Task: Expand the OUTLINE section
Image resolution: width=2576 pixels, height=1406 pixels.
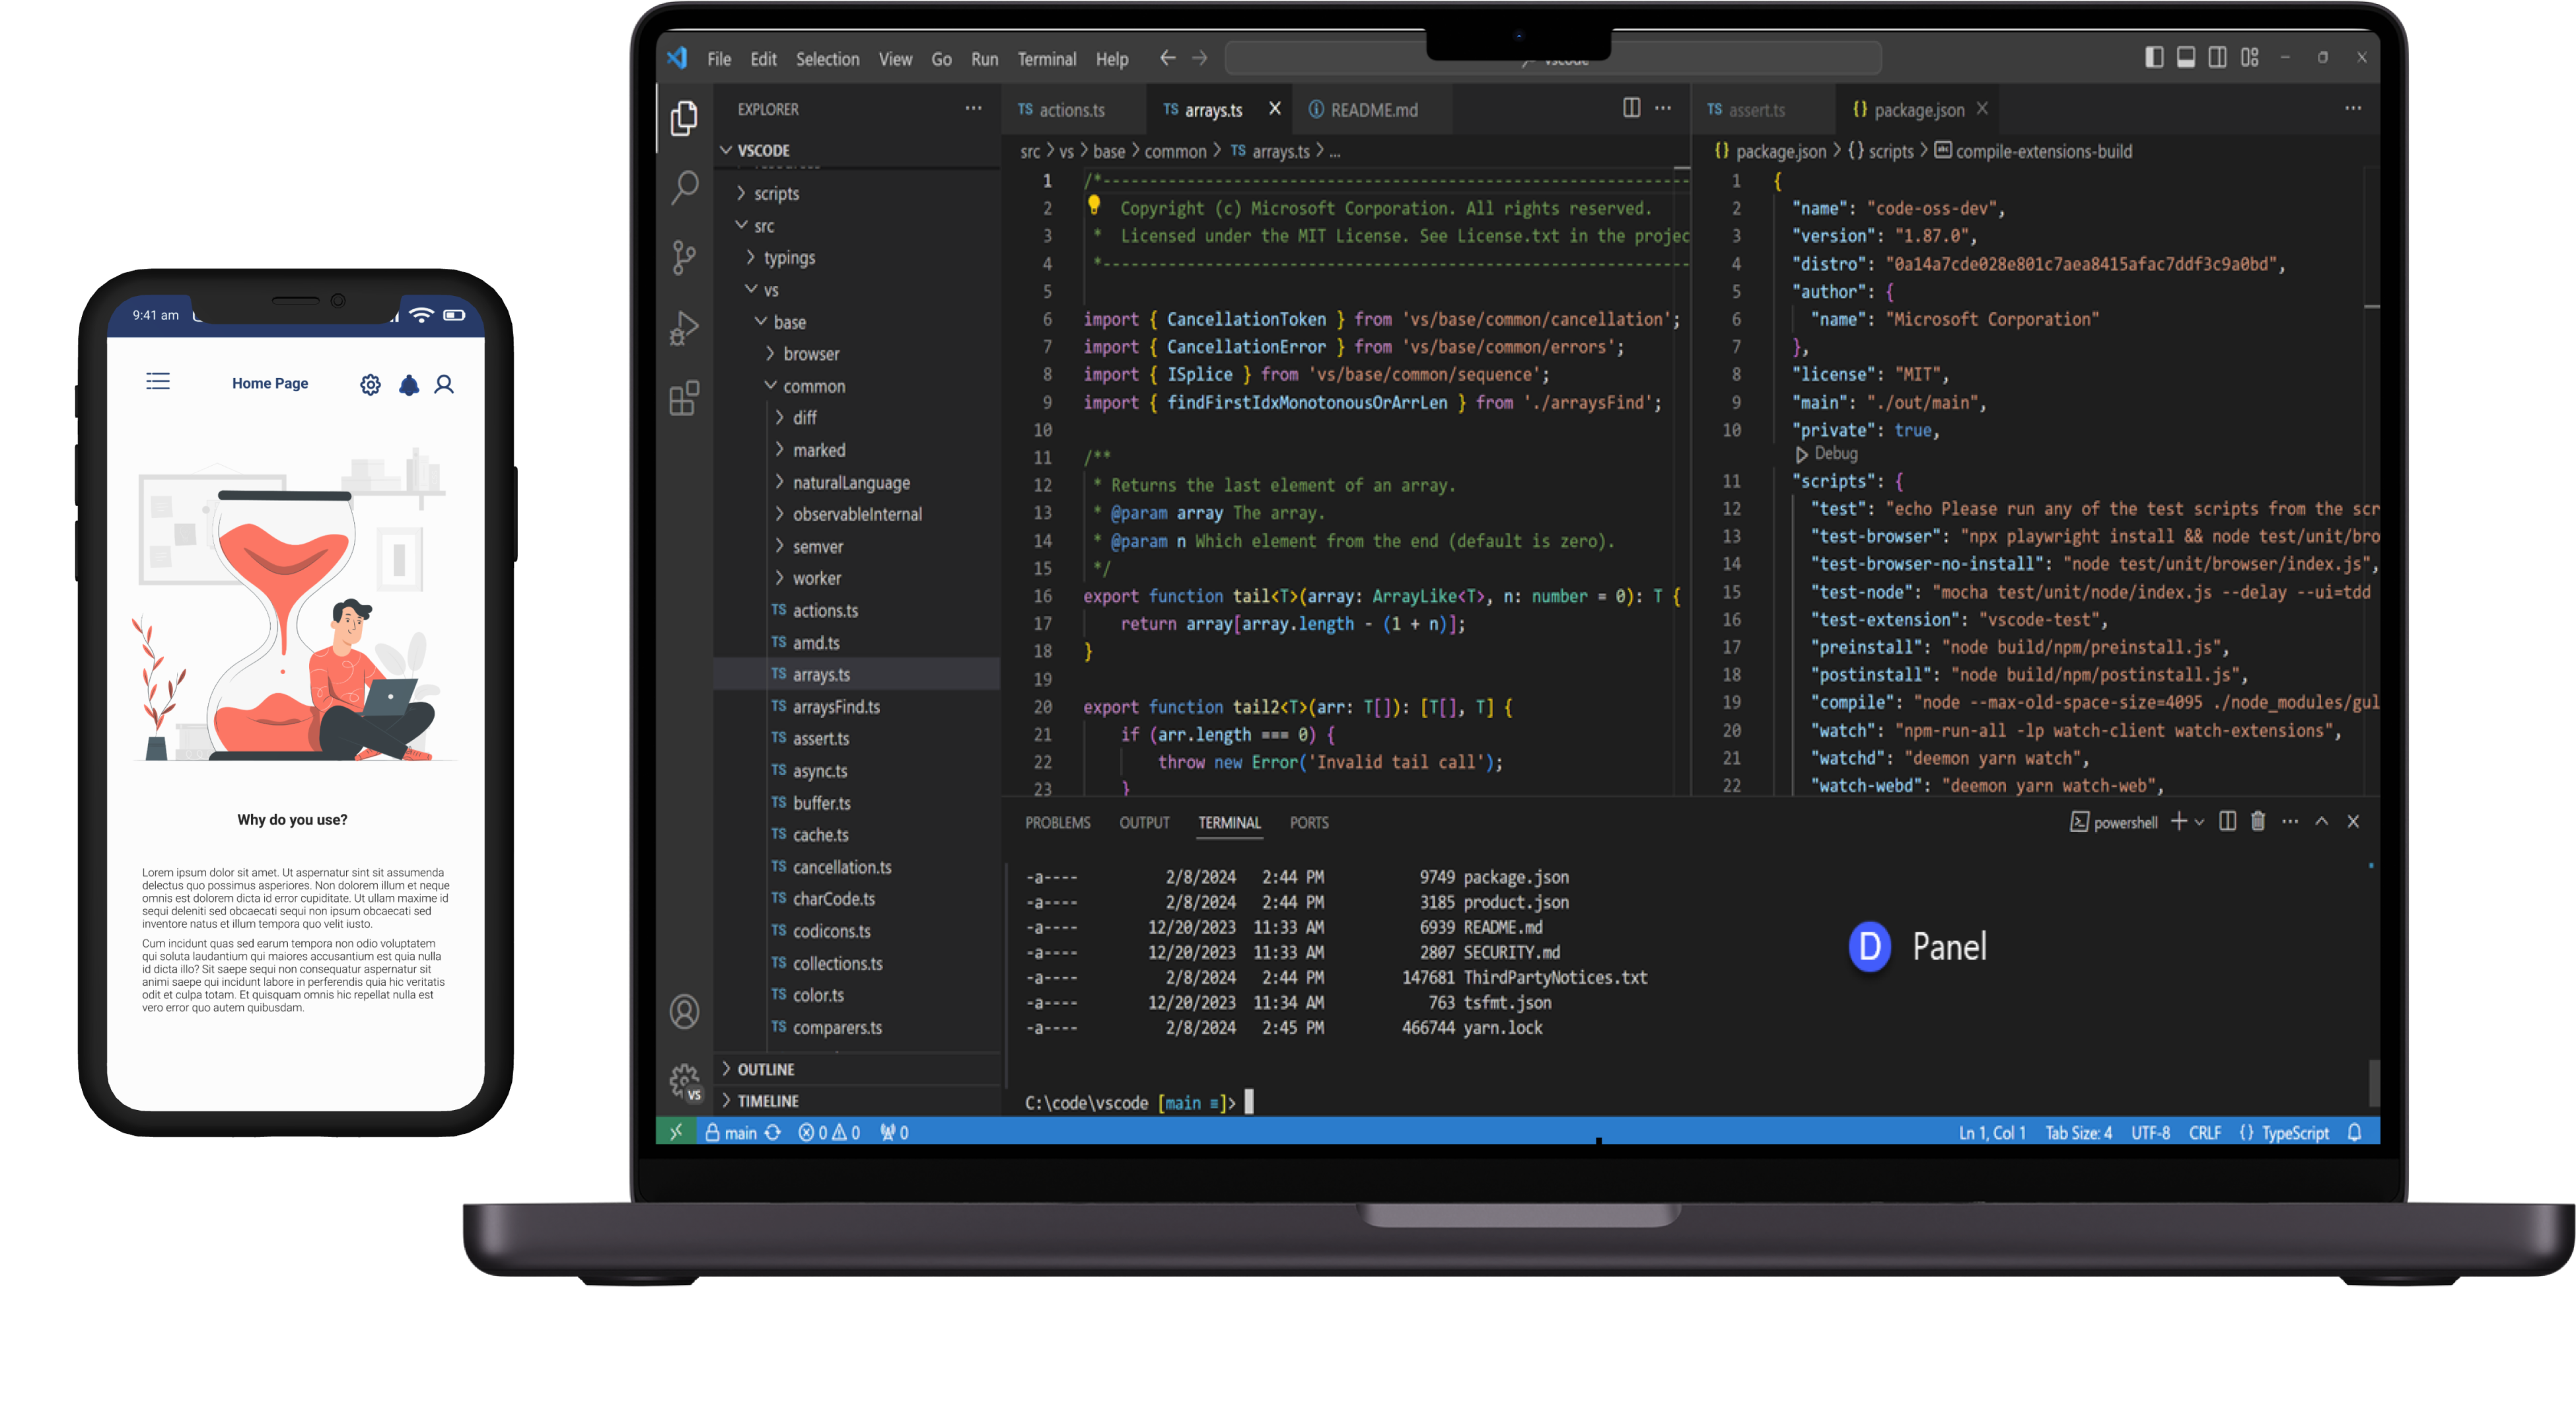Action: [x=765, y=1068]
